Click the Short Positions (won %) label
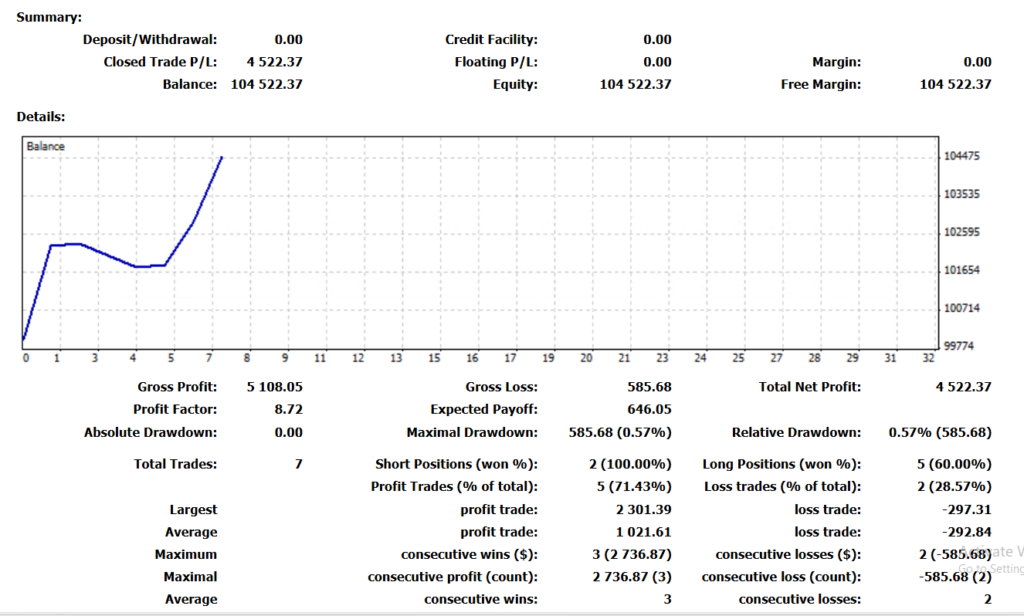The image size is (1024, 616). pos(456,464)
